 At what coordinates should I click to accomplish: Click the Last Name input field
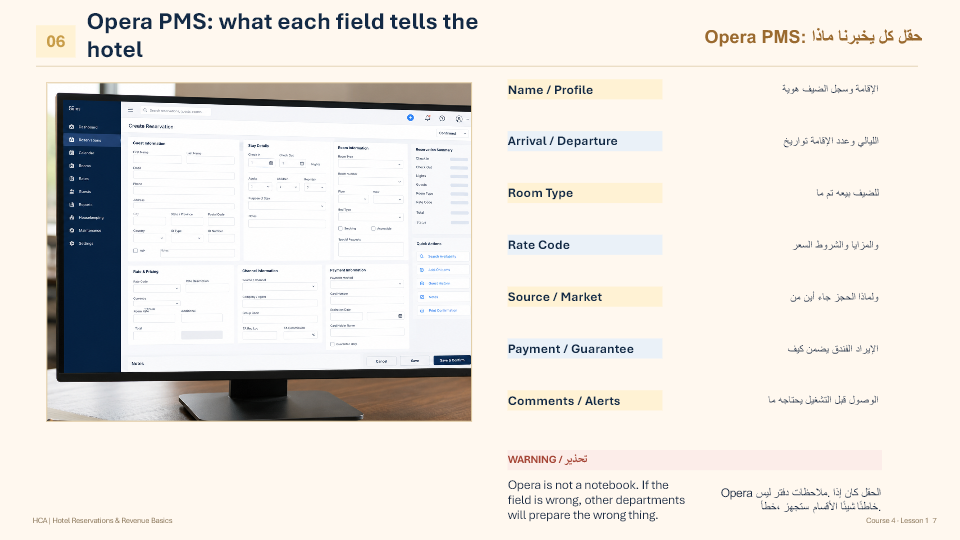210,160
